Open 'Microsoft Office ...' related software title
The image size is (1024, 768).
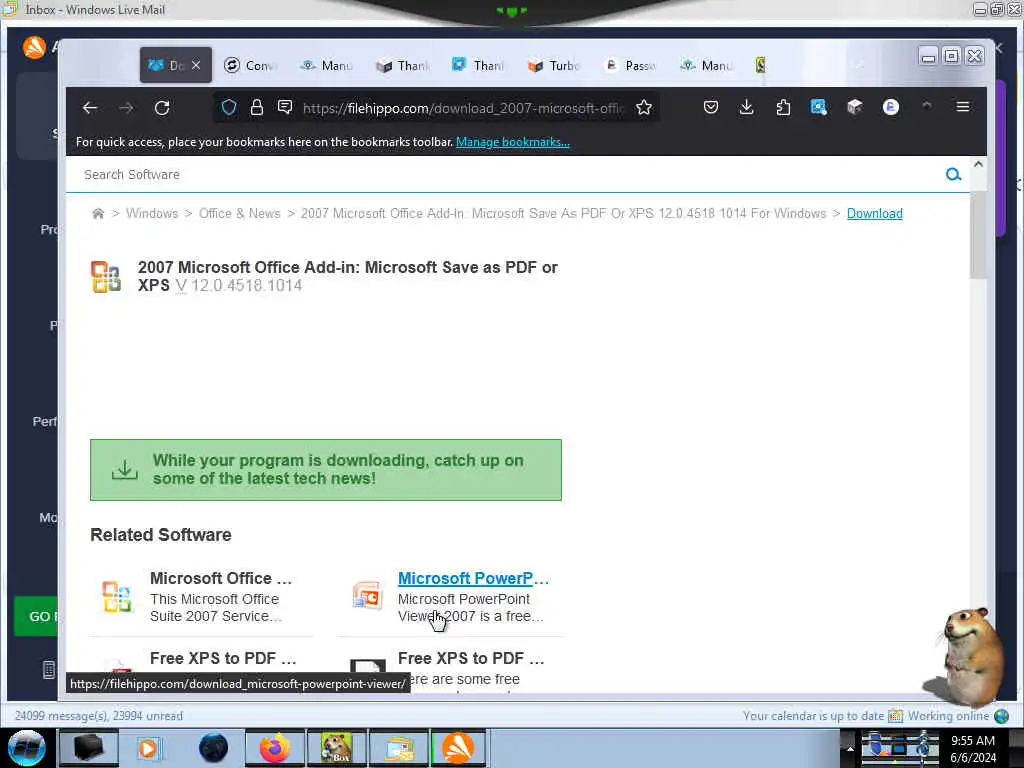[221, 578]
